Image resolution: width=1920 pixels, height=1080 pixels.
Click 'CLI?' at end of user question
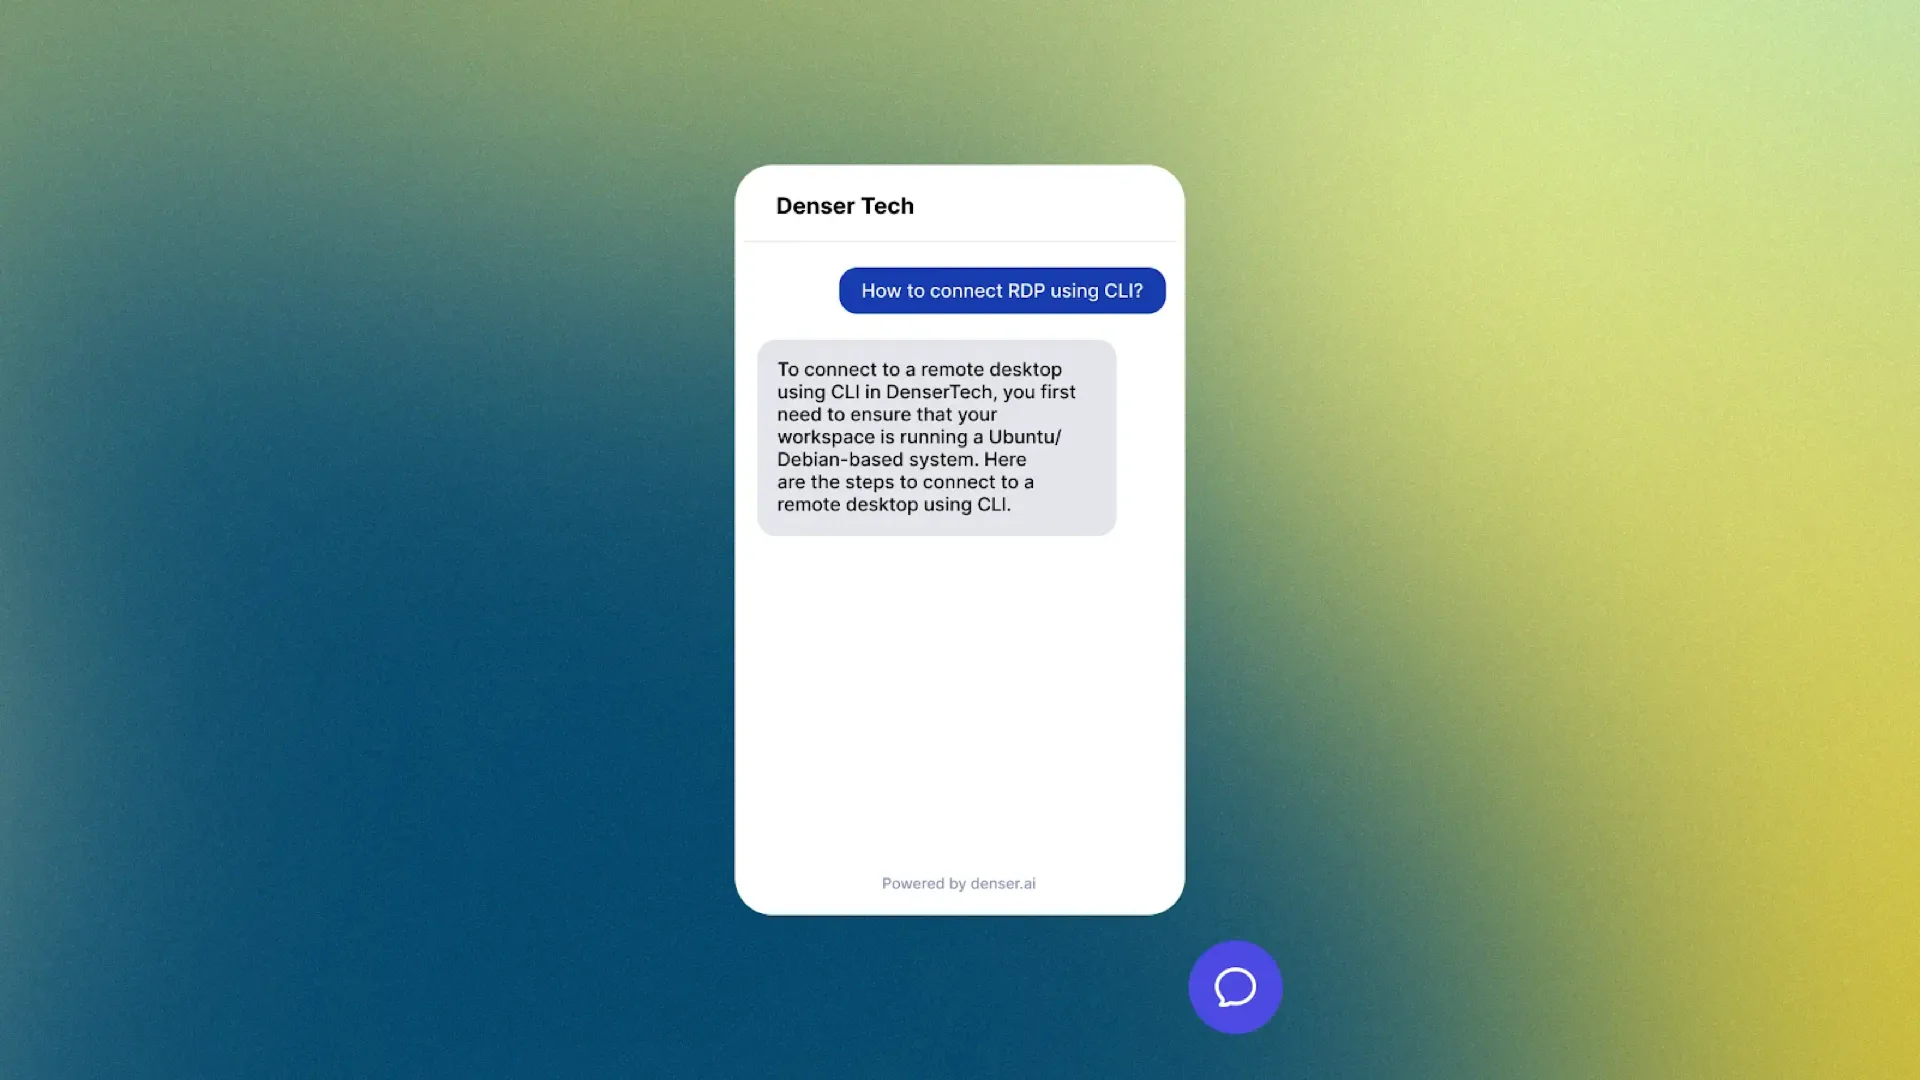point(1123,291)
